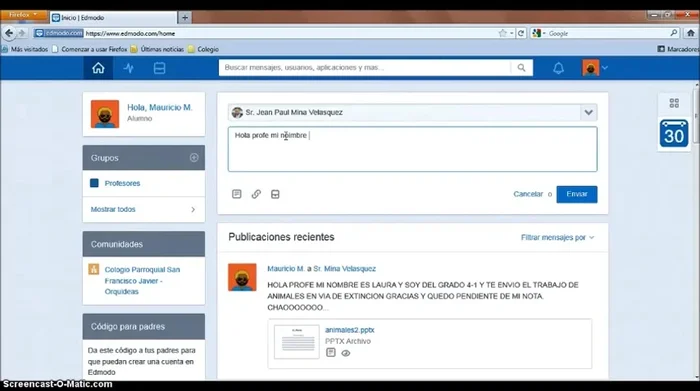The width and height of the screenshot is (700, 391).
Task: Click the bookmark star in address bar
Action: 502,33
